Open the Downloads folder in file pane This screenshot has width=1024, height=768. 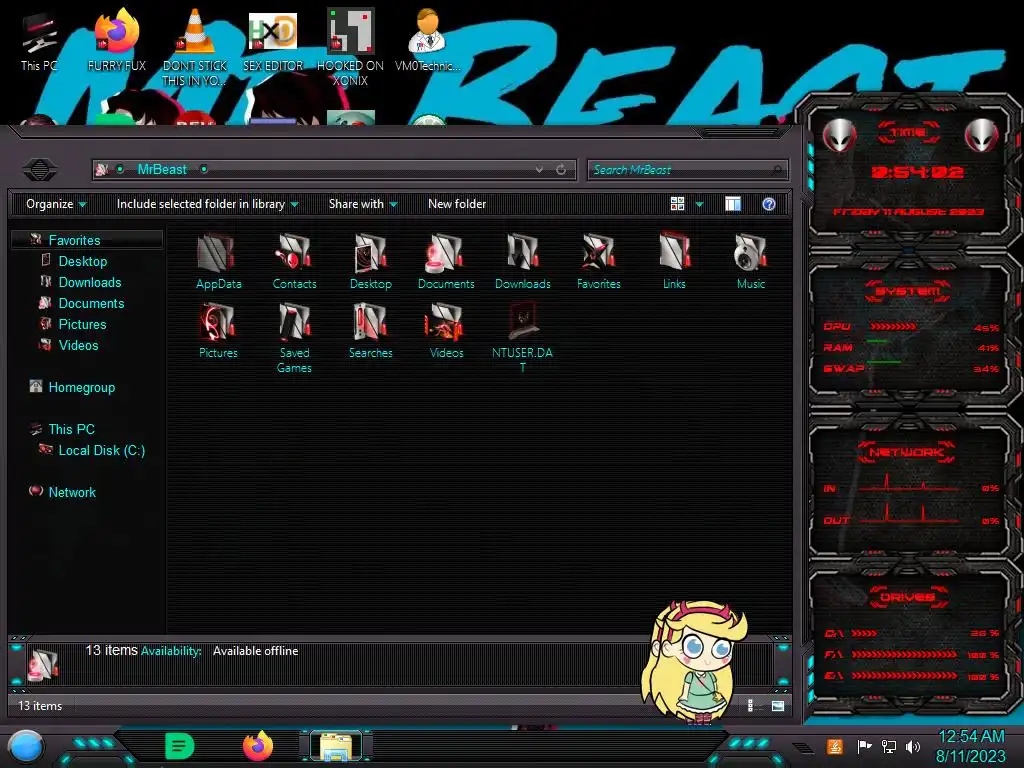coord(522,261)
